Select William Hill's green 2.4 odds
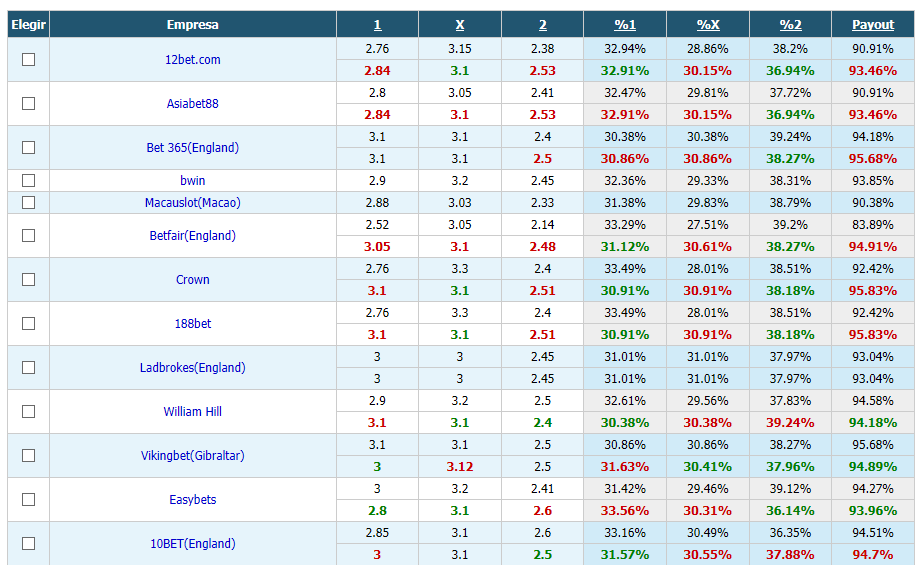Image resolution: width=921 pixels, height=565 pixels. coord(543,423)
